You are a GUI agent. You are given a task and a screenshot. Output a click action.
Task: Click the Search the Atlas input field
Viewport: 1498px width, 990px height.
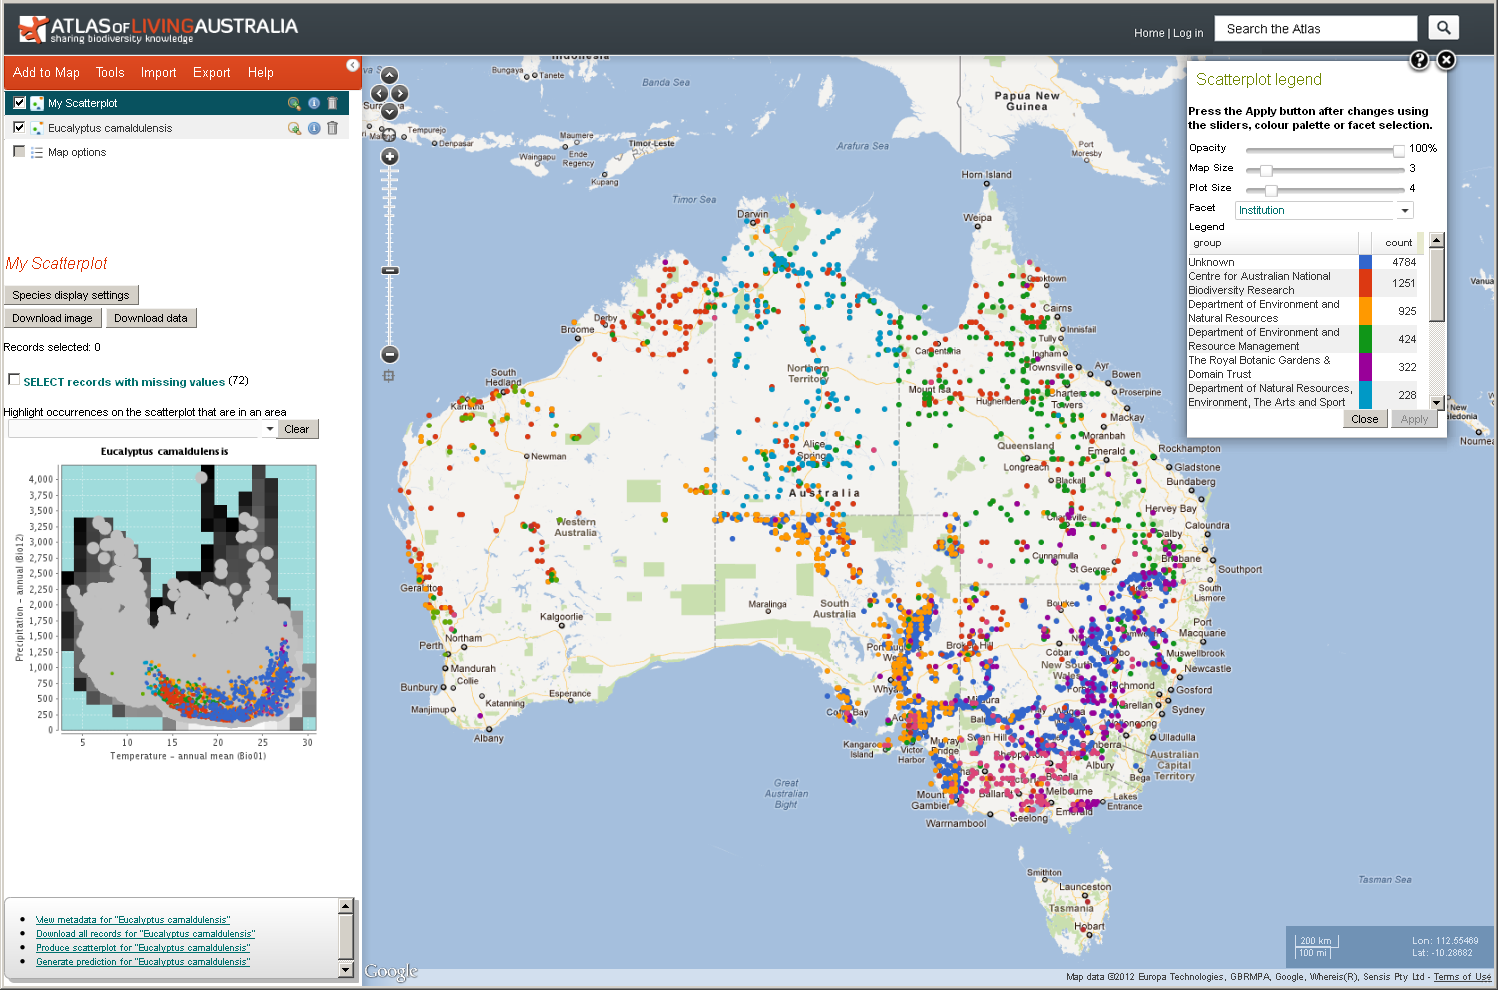1315,29
